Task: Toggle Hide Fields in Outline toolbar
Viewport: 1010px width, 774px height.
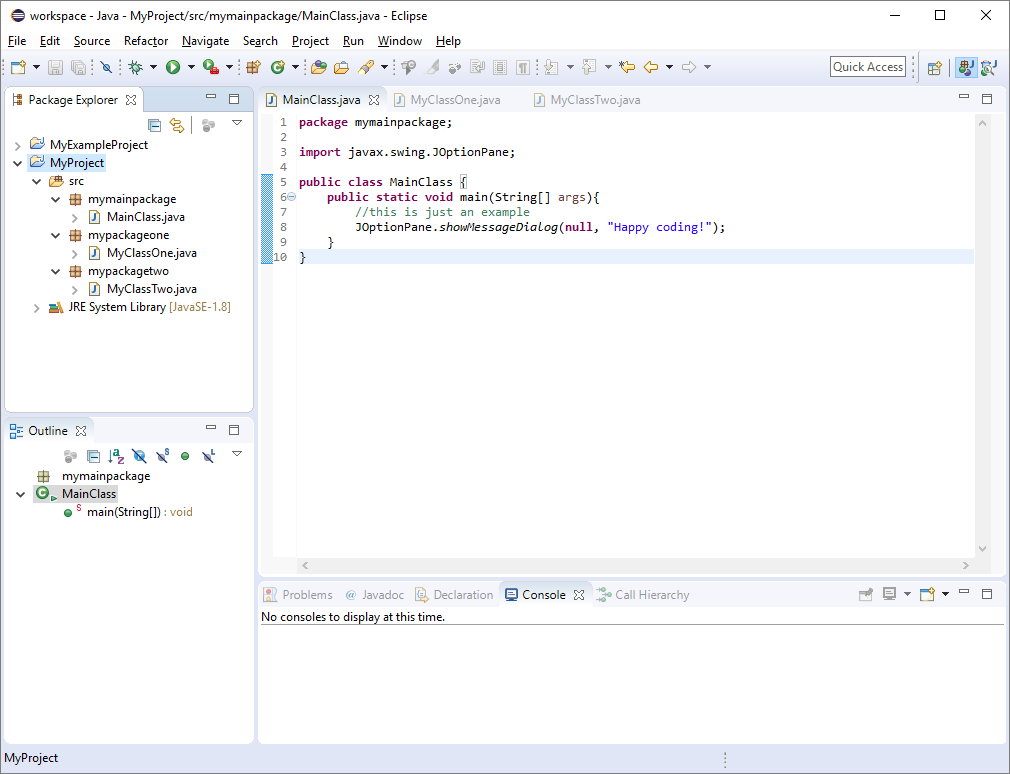Action: (139, 456)
